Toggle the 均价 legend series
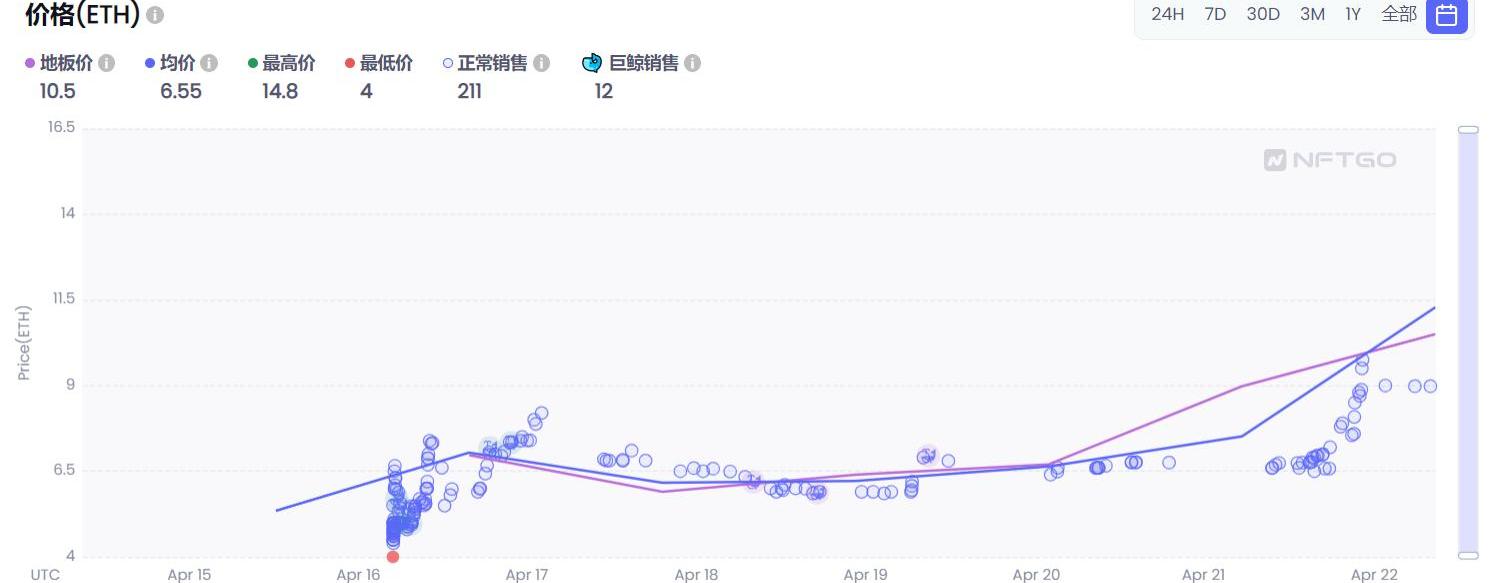Image resolution: width=1502 pixels, height=583 pixels. [x=177, y=63]
